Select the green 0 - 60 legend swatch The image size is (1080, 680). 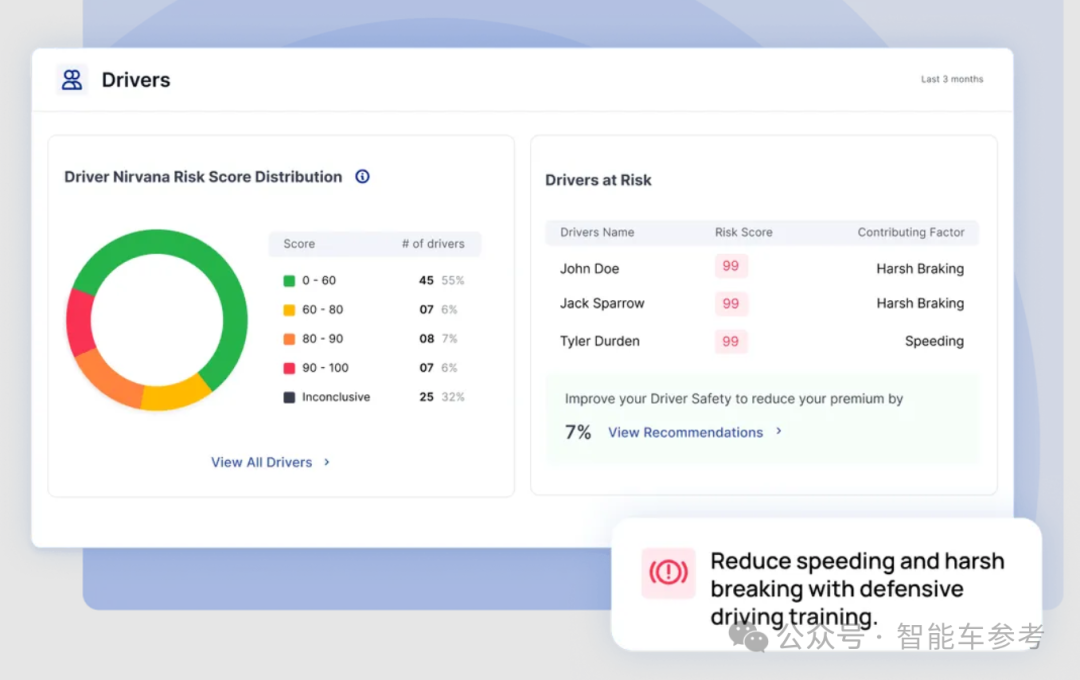coord(289,280)
